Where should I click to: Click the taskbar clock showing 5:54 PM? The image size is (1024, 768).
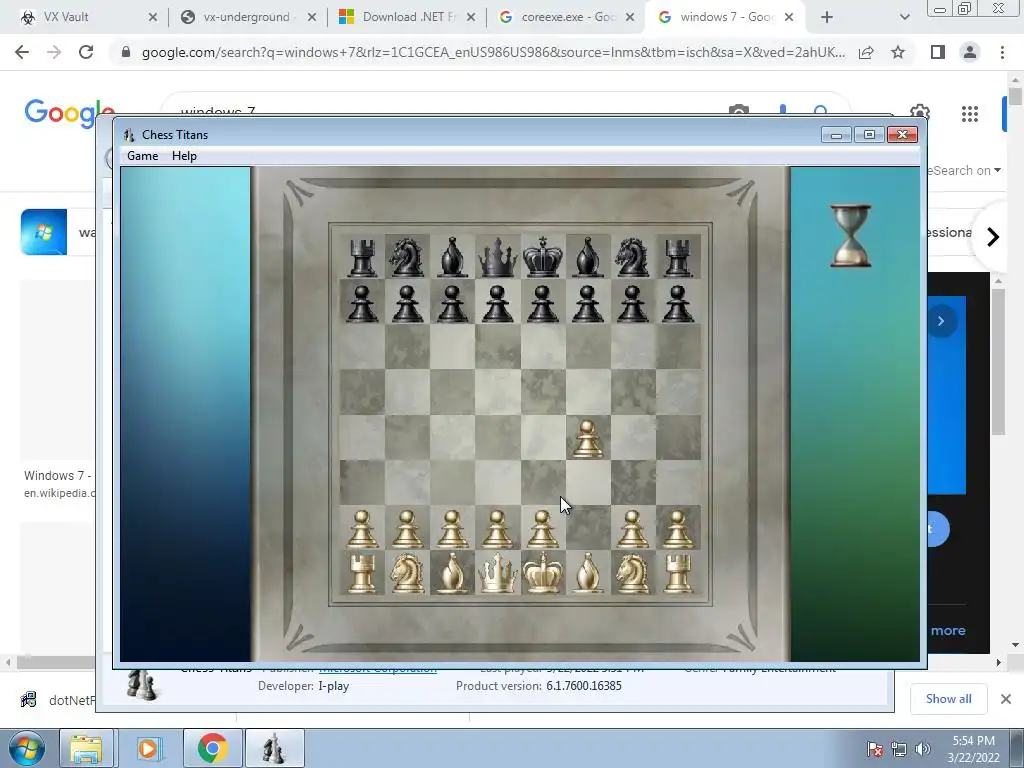(973, 749)
